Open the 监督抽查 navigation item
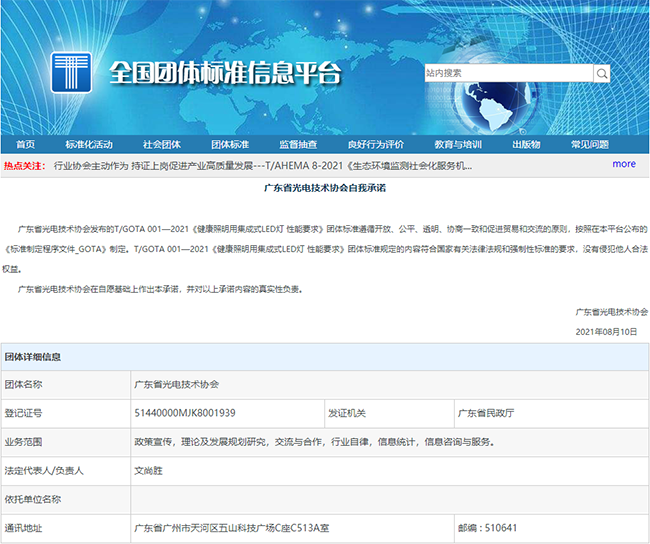This screenshot has width=650, height=544. point(298,144)
